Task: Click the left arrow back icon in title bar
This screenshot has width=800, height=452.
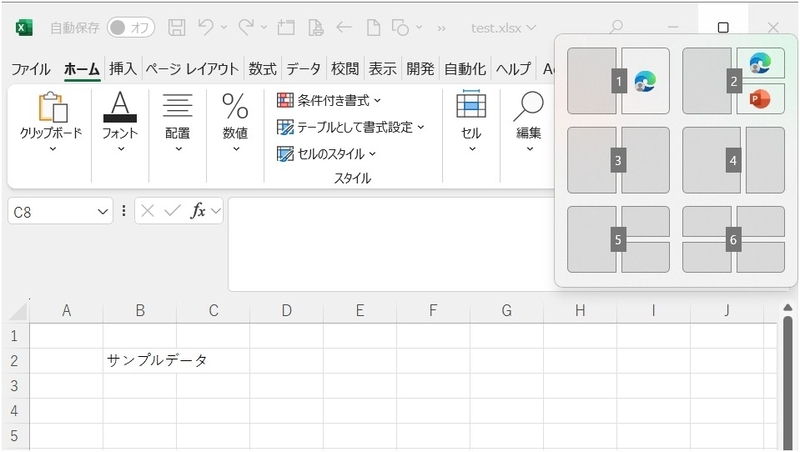Action: pyautogui.click(x=344, y=28)
